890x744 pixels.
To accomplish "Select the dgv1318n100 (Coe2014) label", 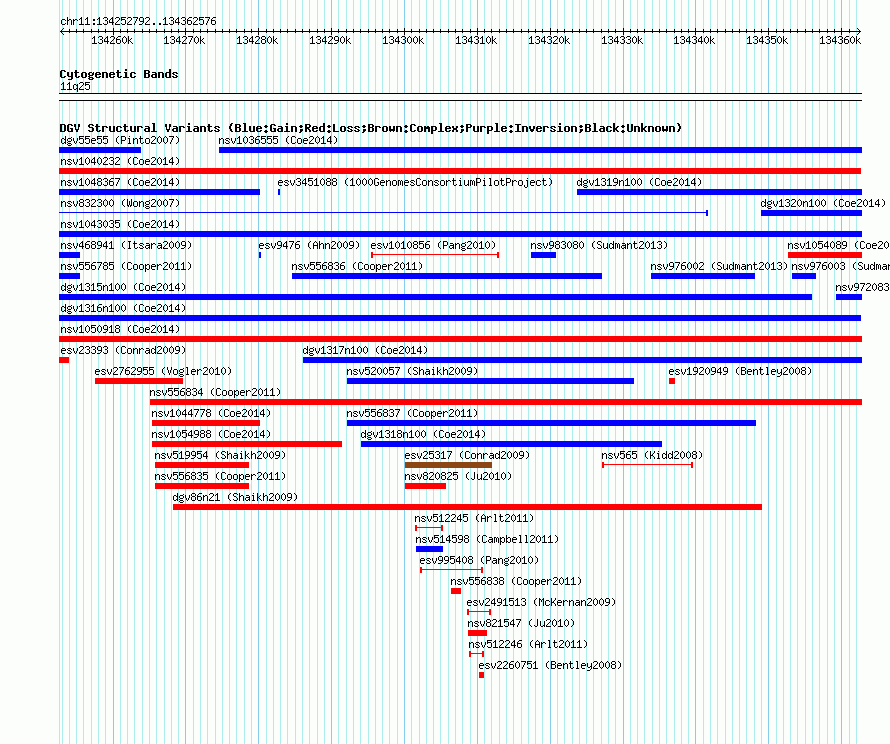I will [x=423, y=434].
